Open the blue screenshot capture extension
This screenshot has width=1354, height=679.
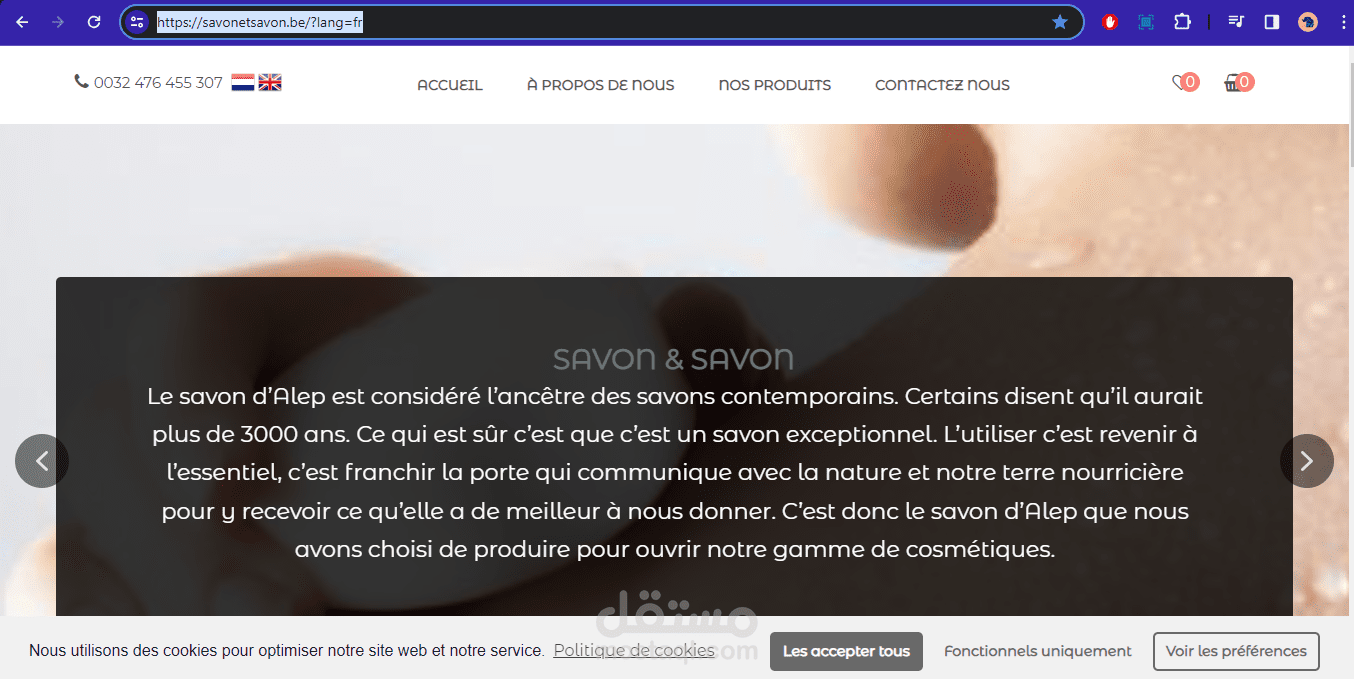click(1146, 22)
